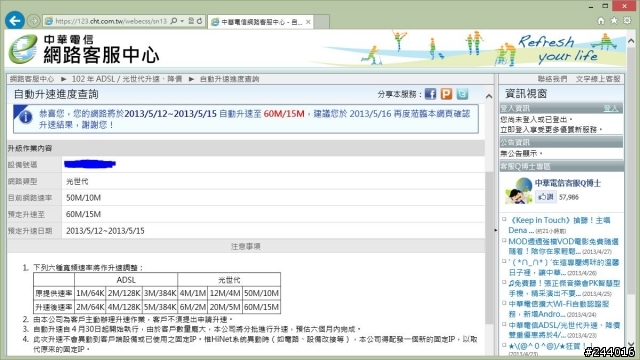Click the browser Home icon
Viewport: 640px width, 360px height.
601,20
